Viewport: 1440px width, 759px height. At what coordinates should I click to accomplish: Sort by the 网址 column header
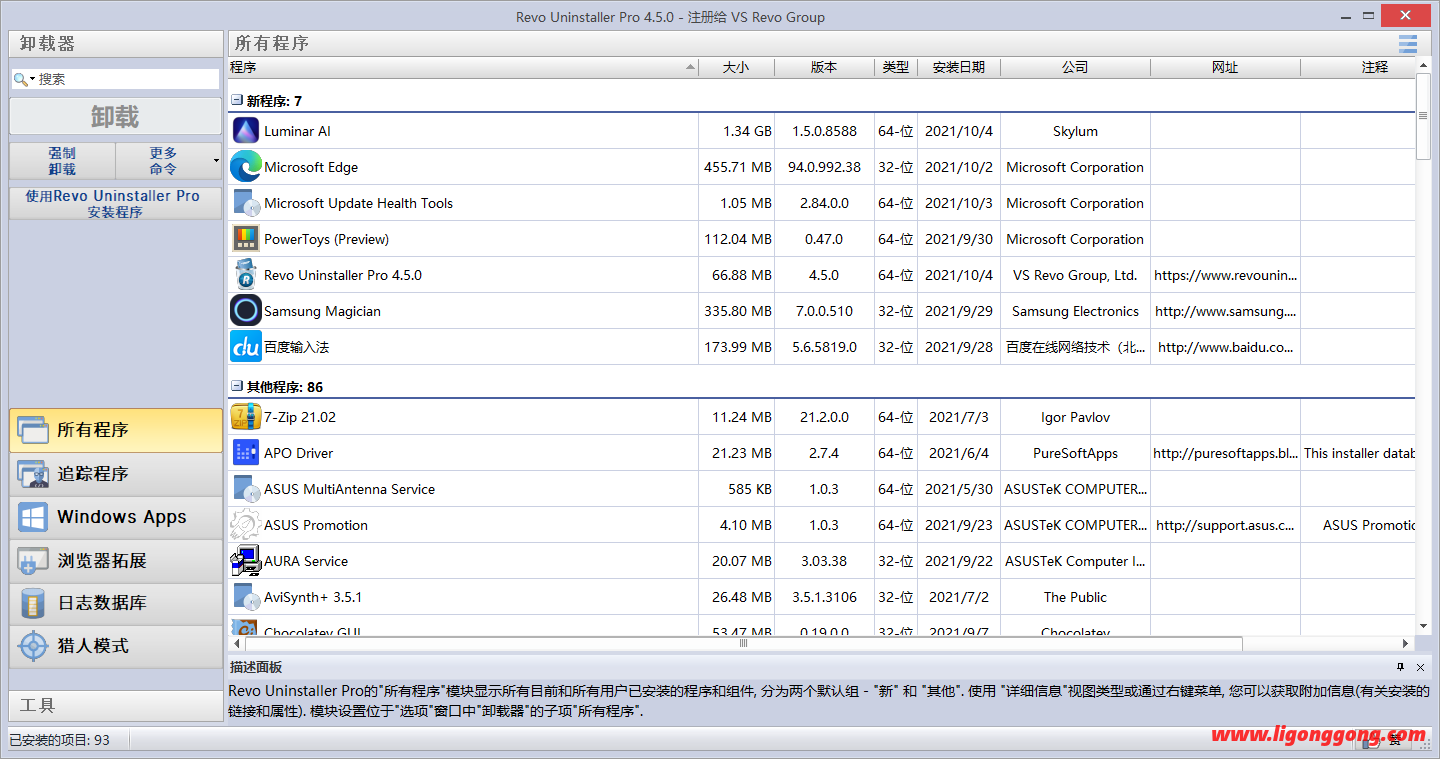point(1225,67)
